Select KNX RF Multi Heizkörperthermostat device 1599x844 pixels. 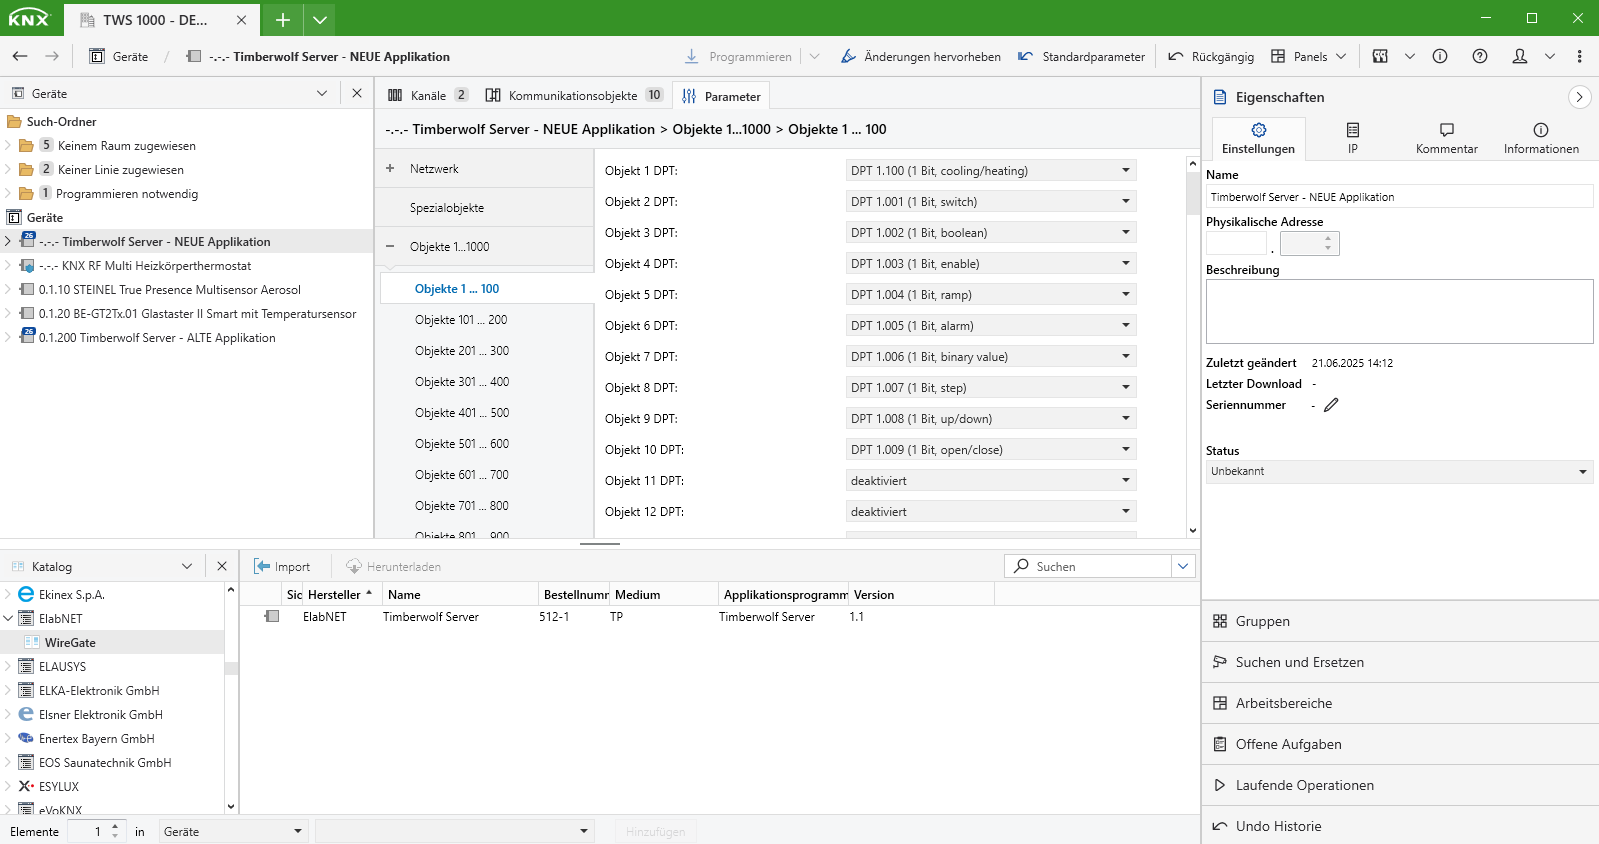144,266
